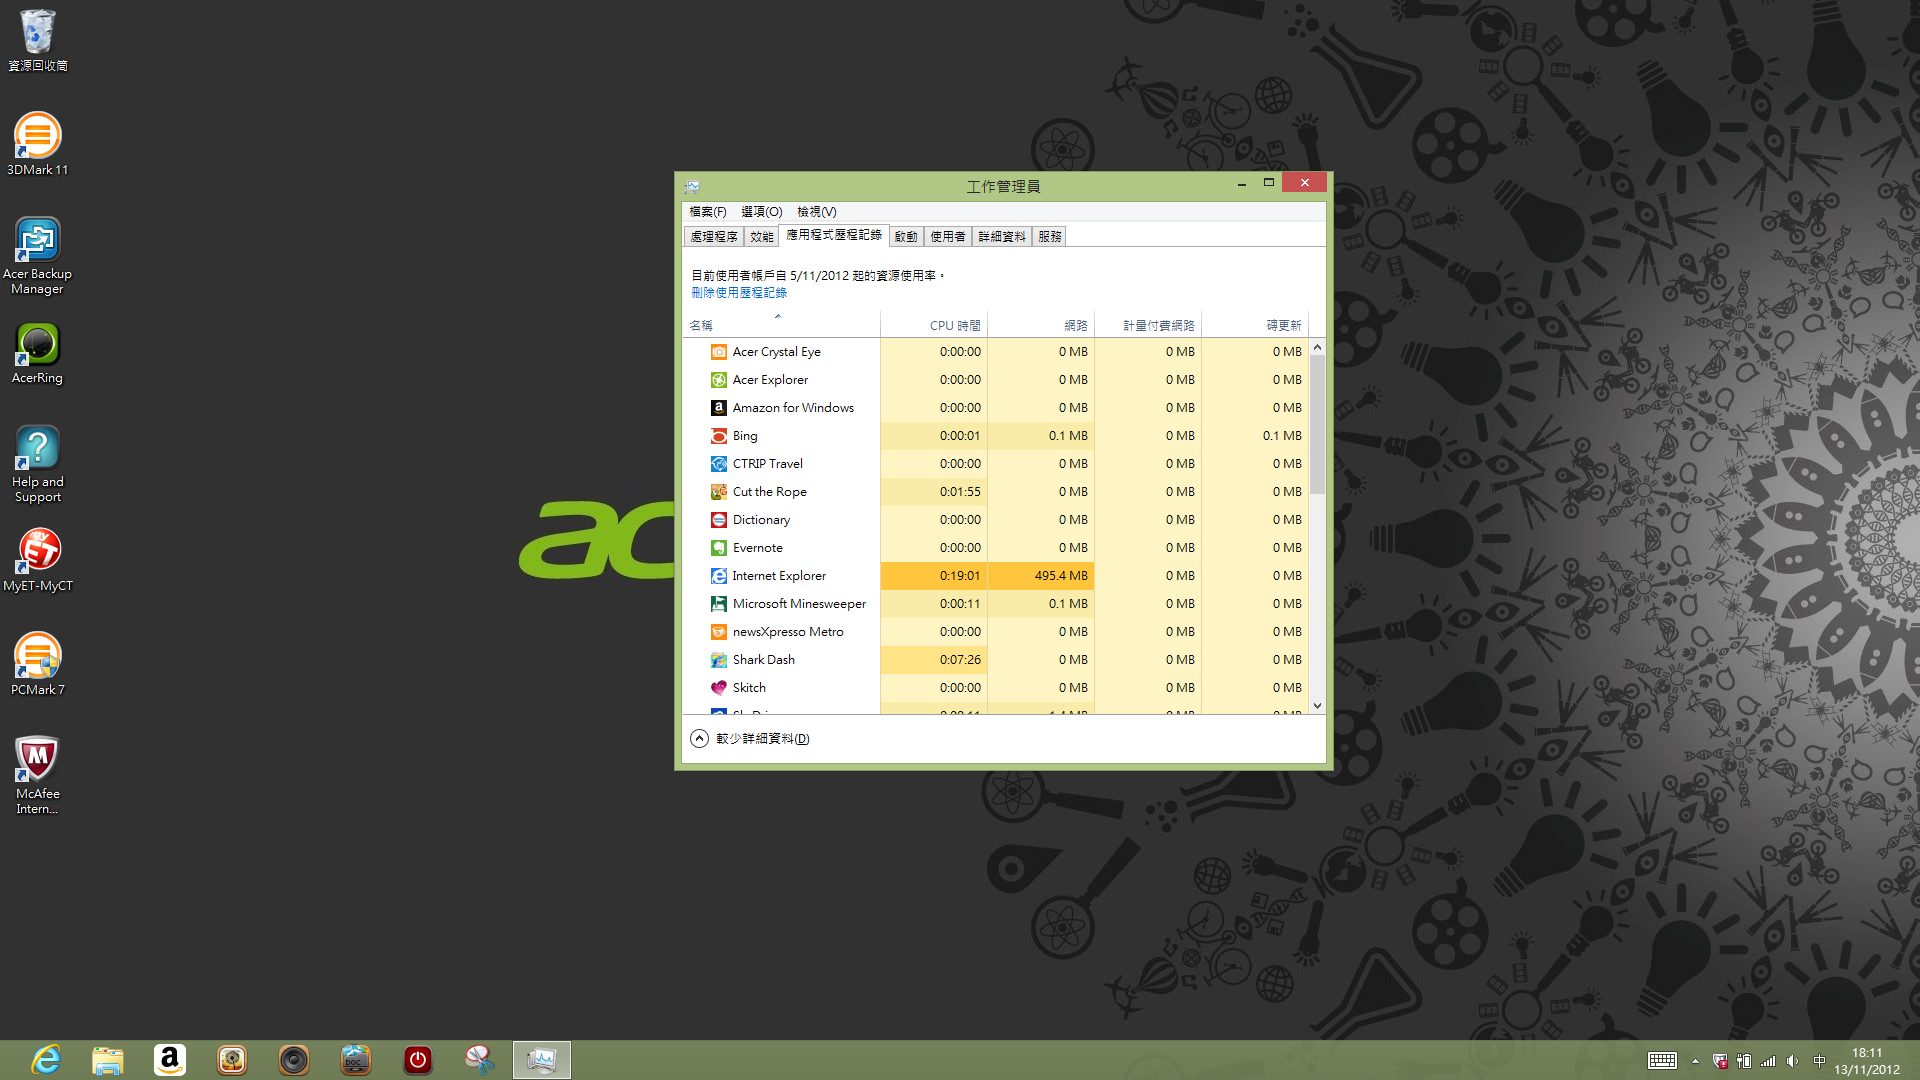1920x1080 pixels.
Task: Switch to the 使用者 tab
Action: [x=948, y=237]
